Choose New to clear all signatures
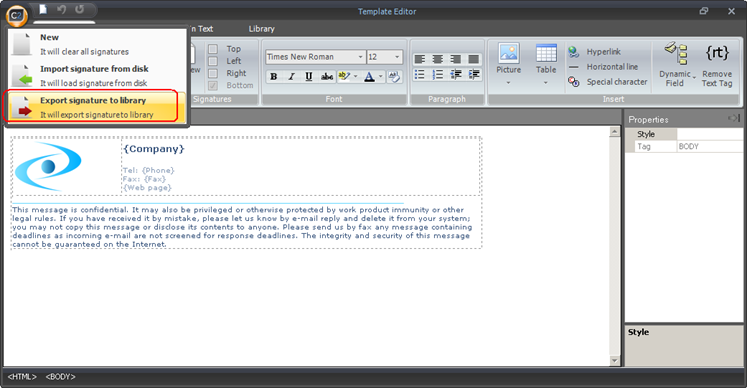 [x=96, y=44]
